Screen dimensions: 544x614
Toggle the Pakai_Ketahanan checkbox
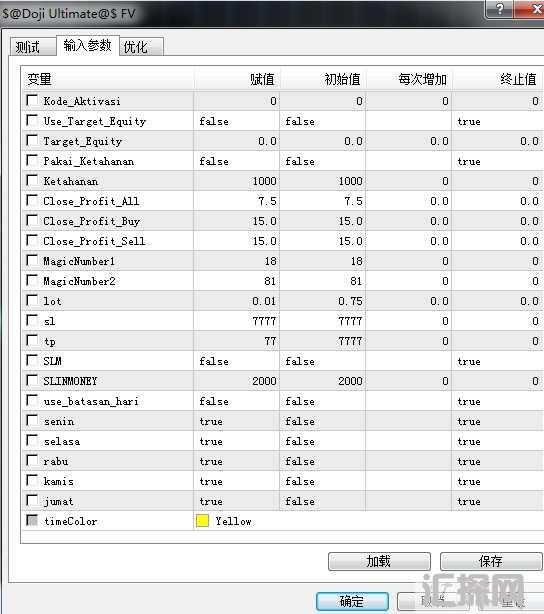(x=32, y=160)
